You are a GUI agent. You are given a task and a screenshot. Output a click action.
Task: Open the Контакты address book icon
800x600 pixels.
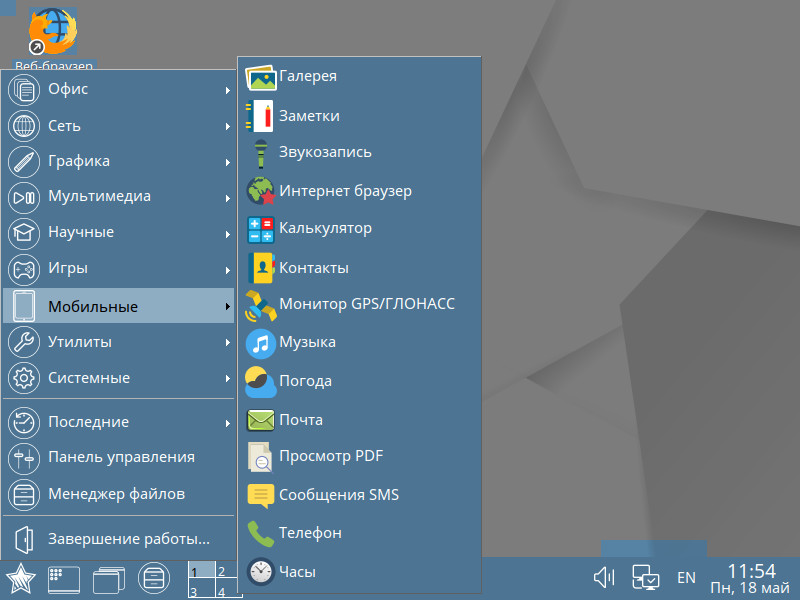pyautogui.click(x=261, y=268)
